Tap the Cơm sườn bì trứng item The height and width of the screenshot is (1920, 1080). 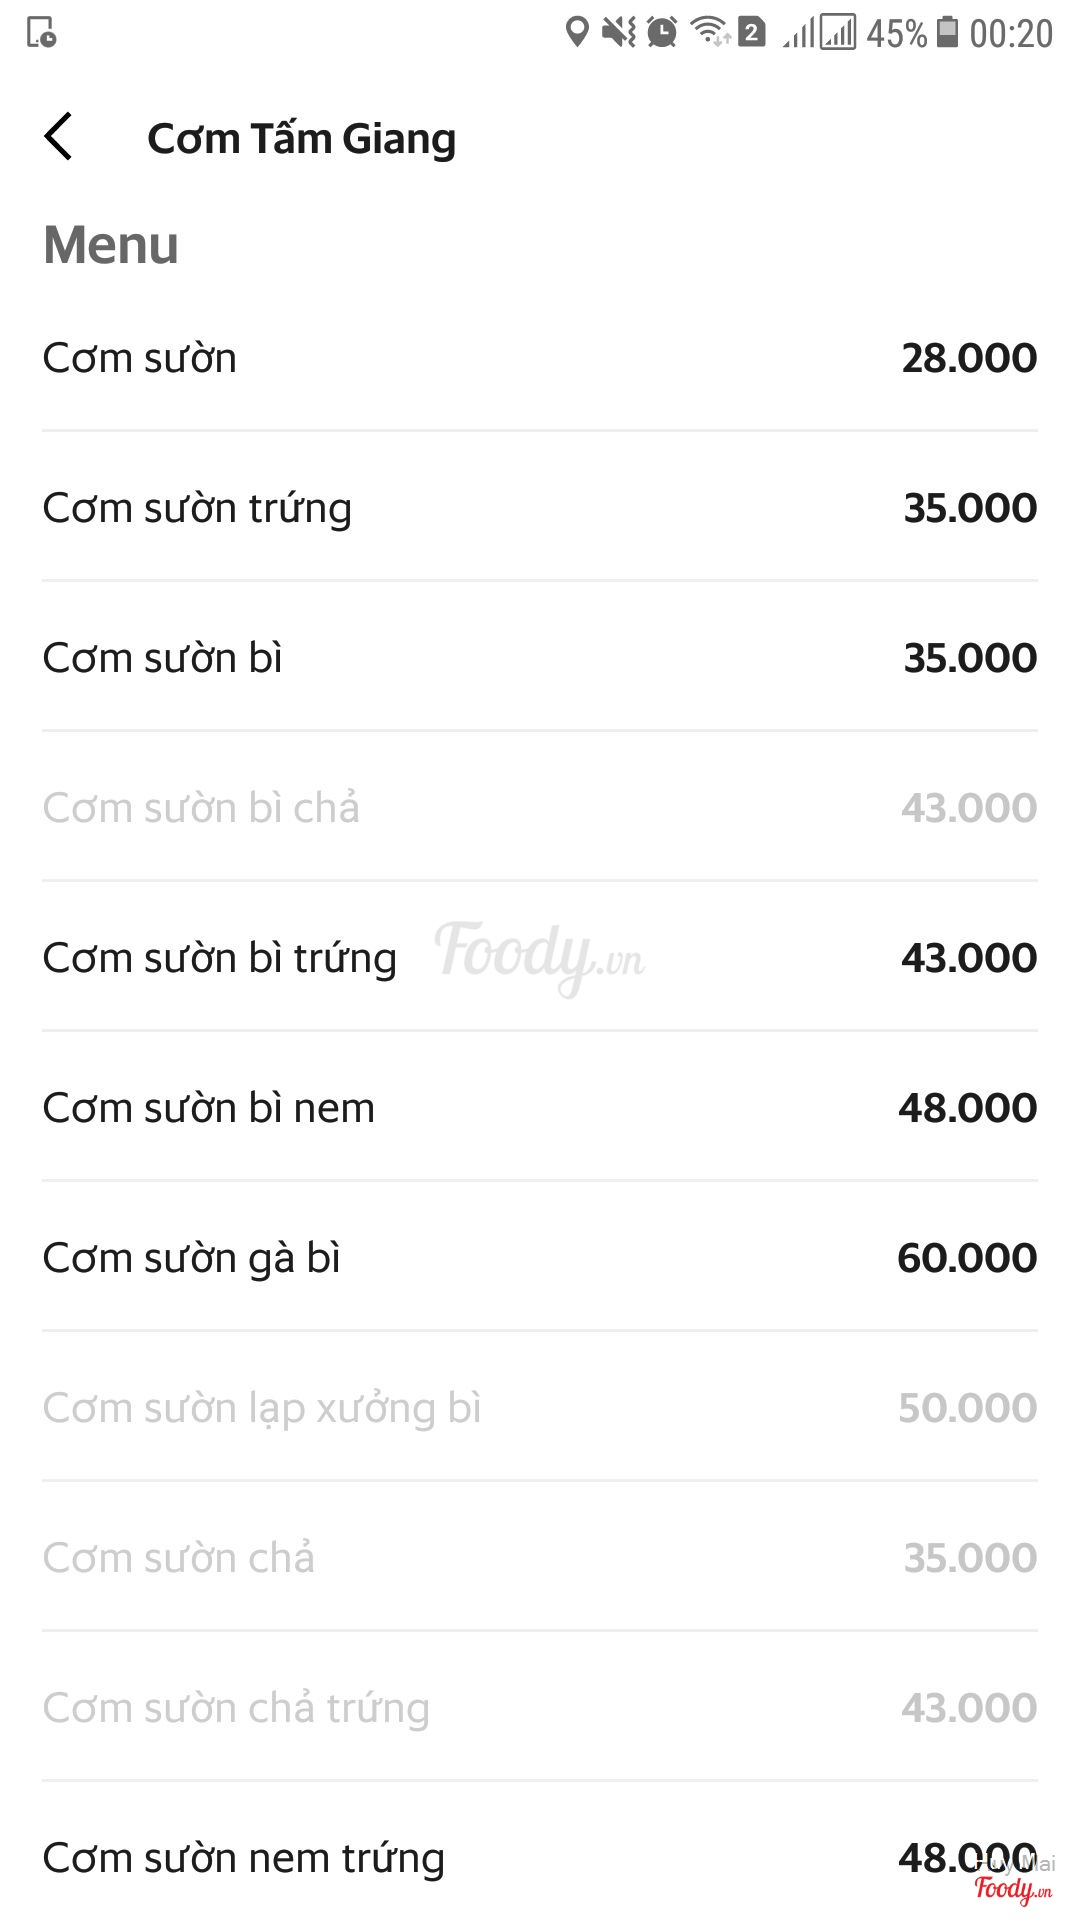pyautogui.click(x=219, y=958)
